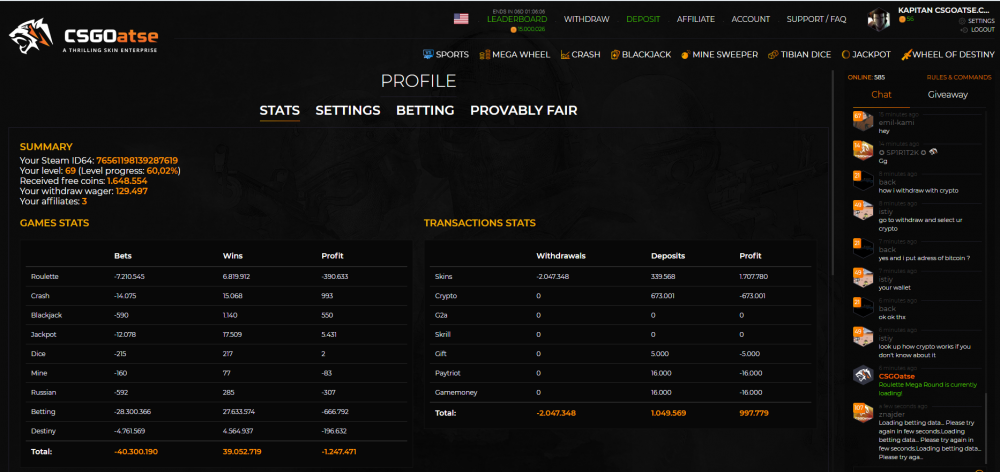Switch to the Betting tab
The height and width of the screenshot is (472, 1000).
[x=425, y=110]
